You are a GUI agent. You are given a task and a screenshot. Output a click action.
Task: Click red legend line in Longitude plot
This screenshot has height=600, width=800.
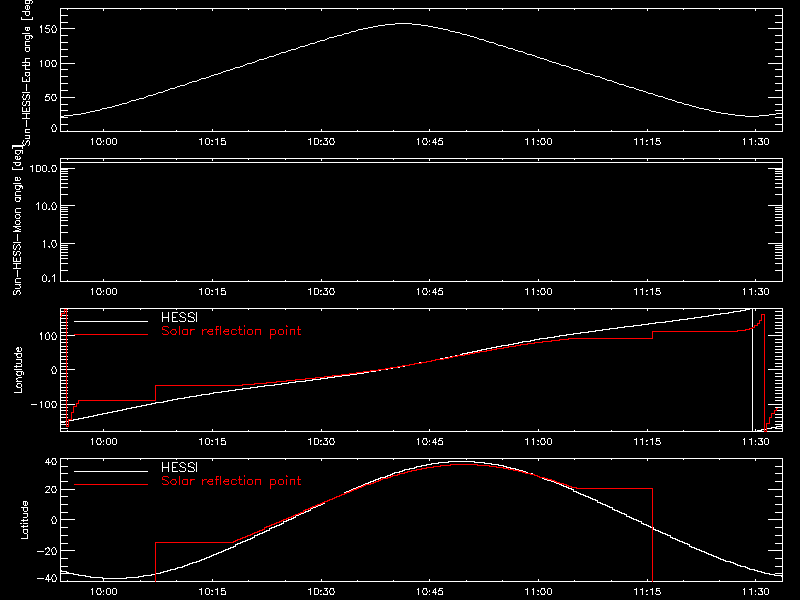[111, 335]
